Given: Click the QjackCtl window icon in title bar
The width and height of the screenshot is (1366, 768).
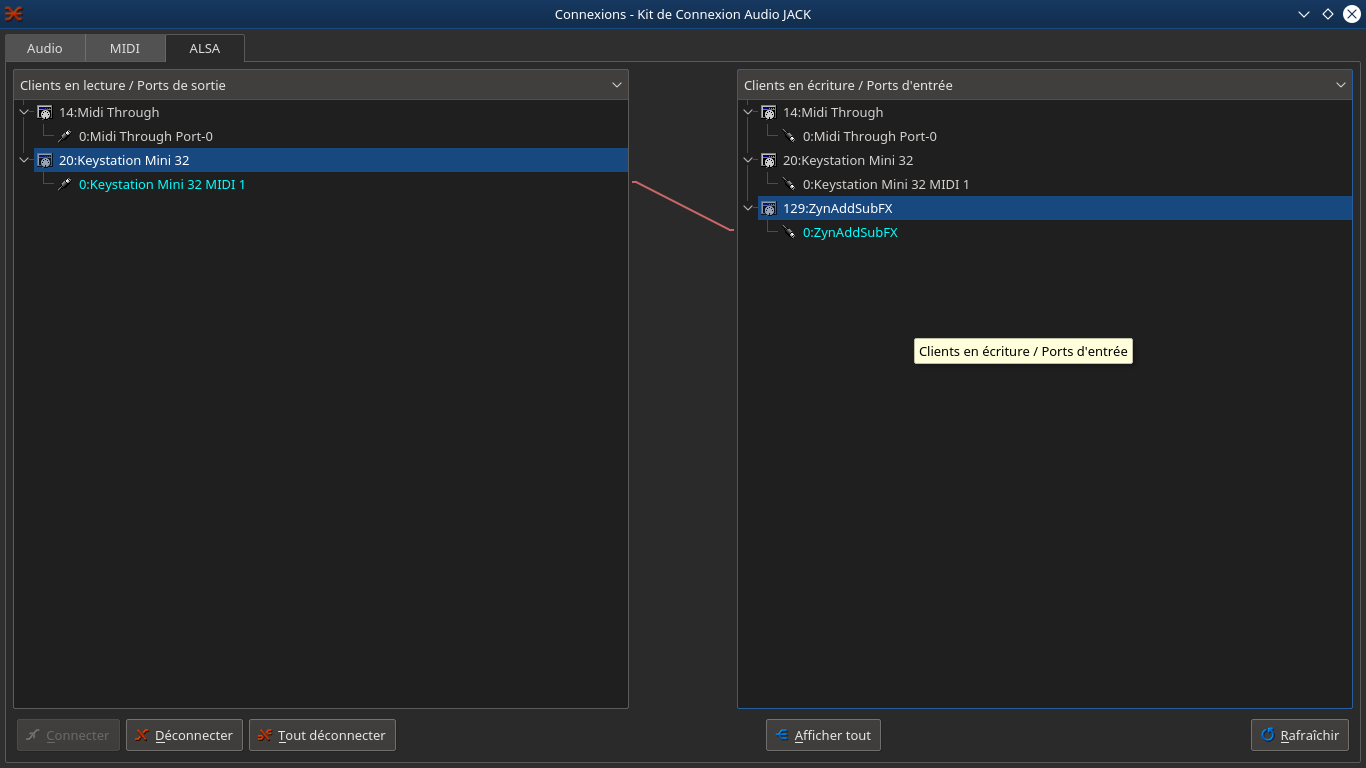Looking at the screenshot, I should coord(14,14).
